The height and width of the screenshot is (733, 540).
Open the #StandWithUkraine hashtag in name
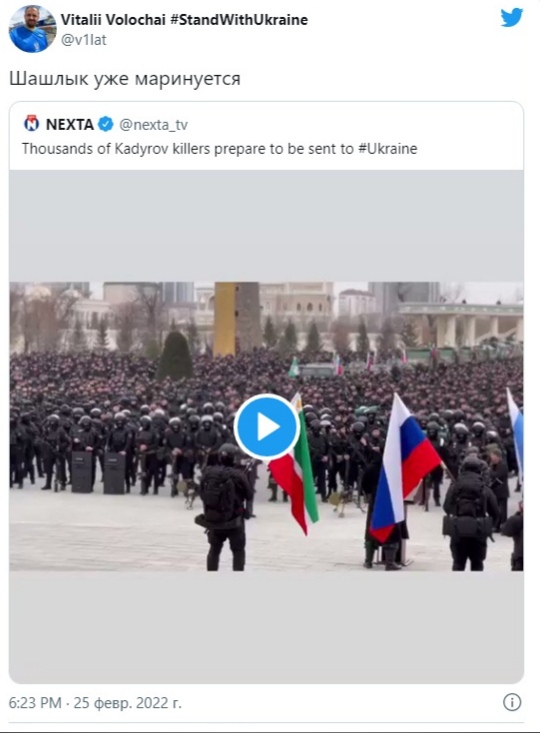tap(238, 20)
